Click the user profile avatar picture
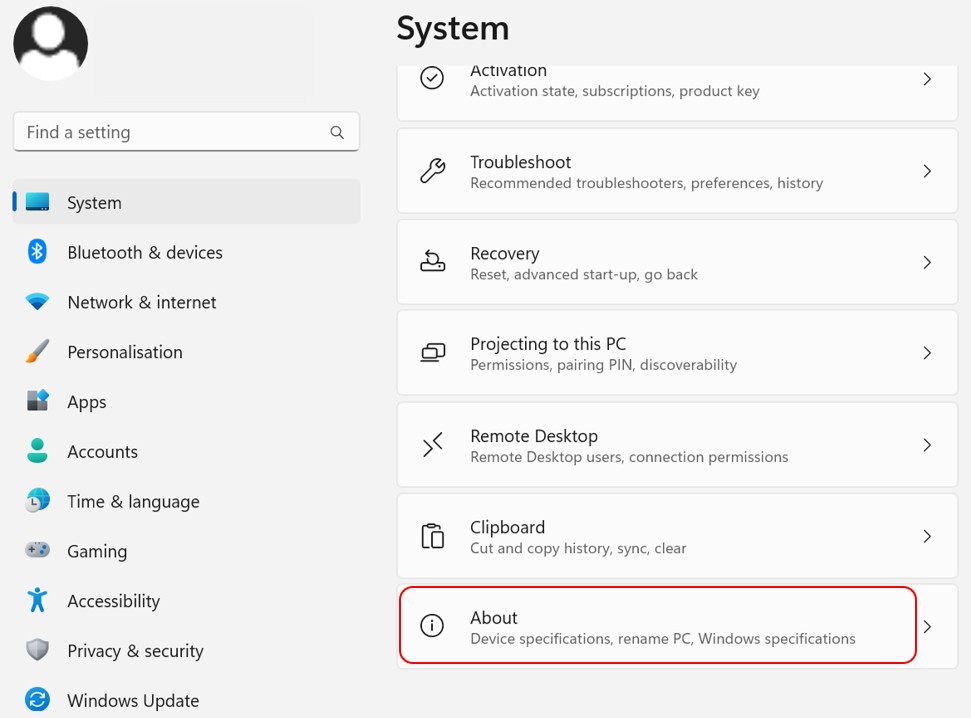The image size is (971, 718). pyautogui.click(x=50, y=43)
